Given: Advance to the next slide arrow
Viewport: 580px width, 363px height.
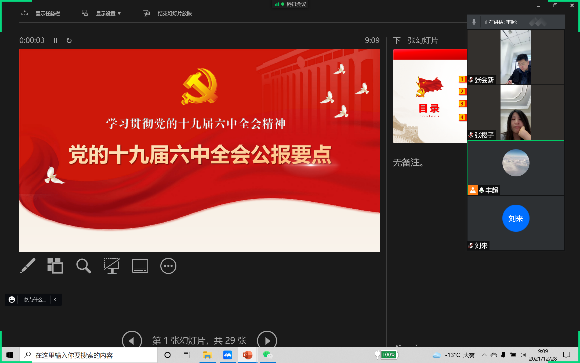Looking at the screenshot, I should [267, 340].
